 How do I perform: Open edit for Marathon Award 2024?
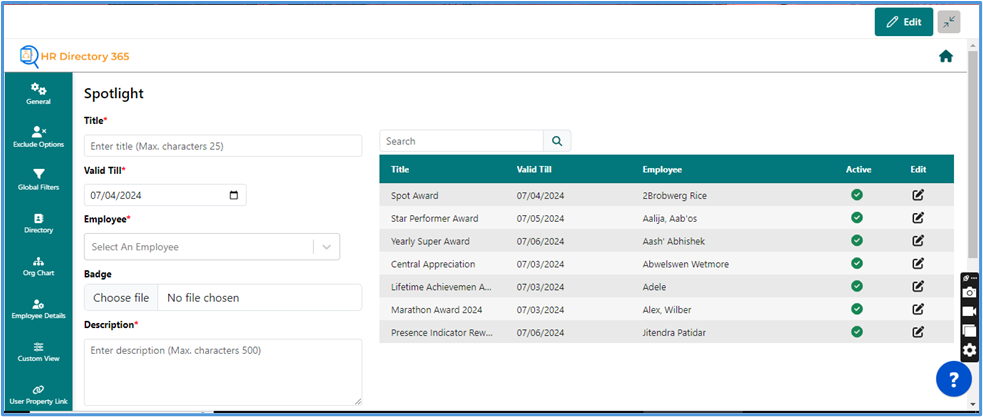click(x=918, y=309)
